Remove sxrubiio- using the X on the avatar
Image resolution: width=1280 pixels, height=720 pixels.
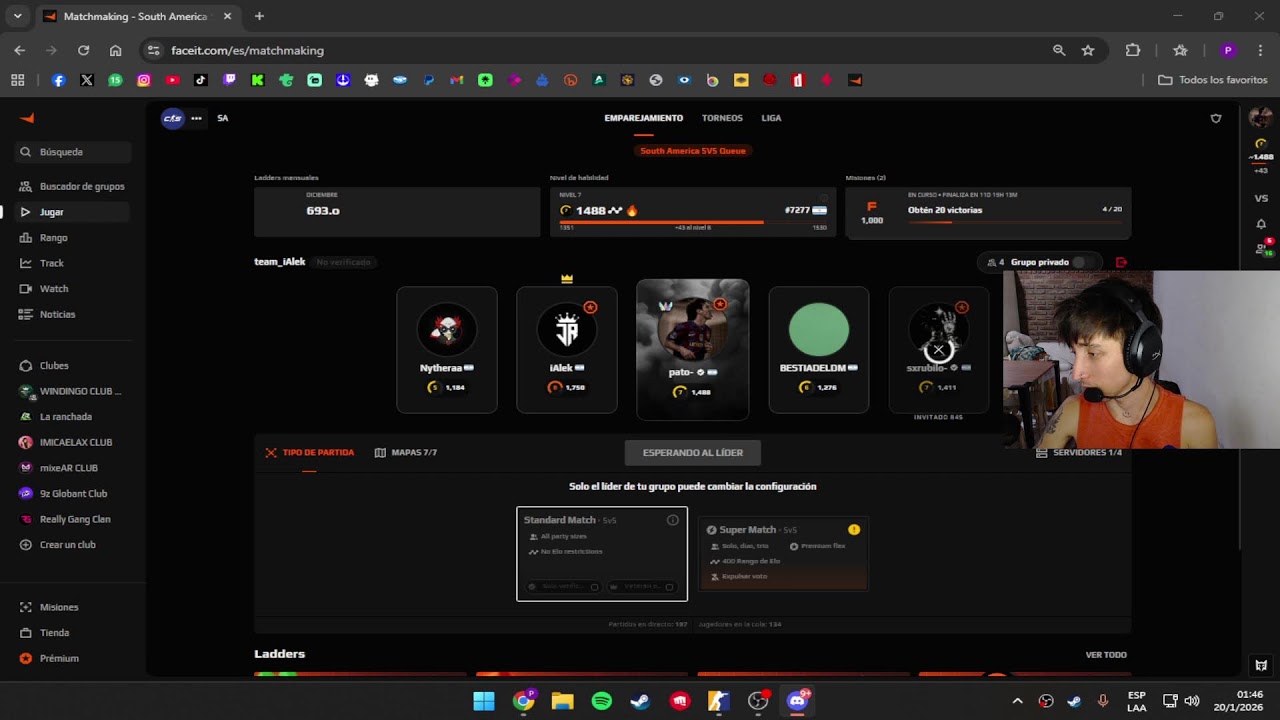pos(938,350)
